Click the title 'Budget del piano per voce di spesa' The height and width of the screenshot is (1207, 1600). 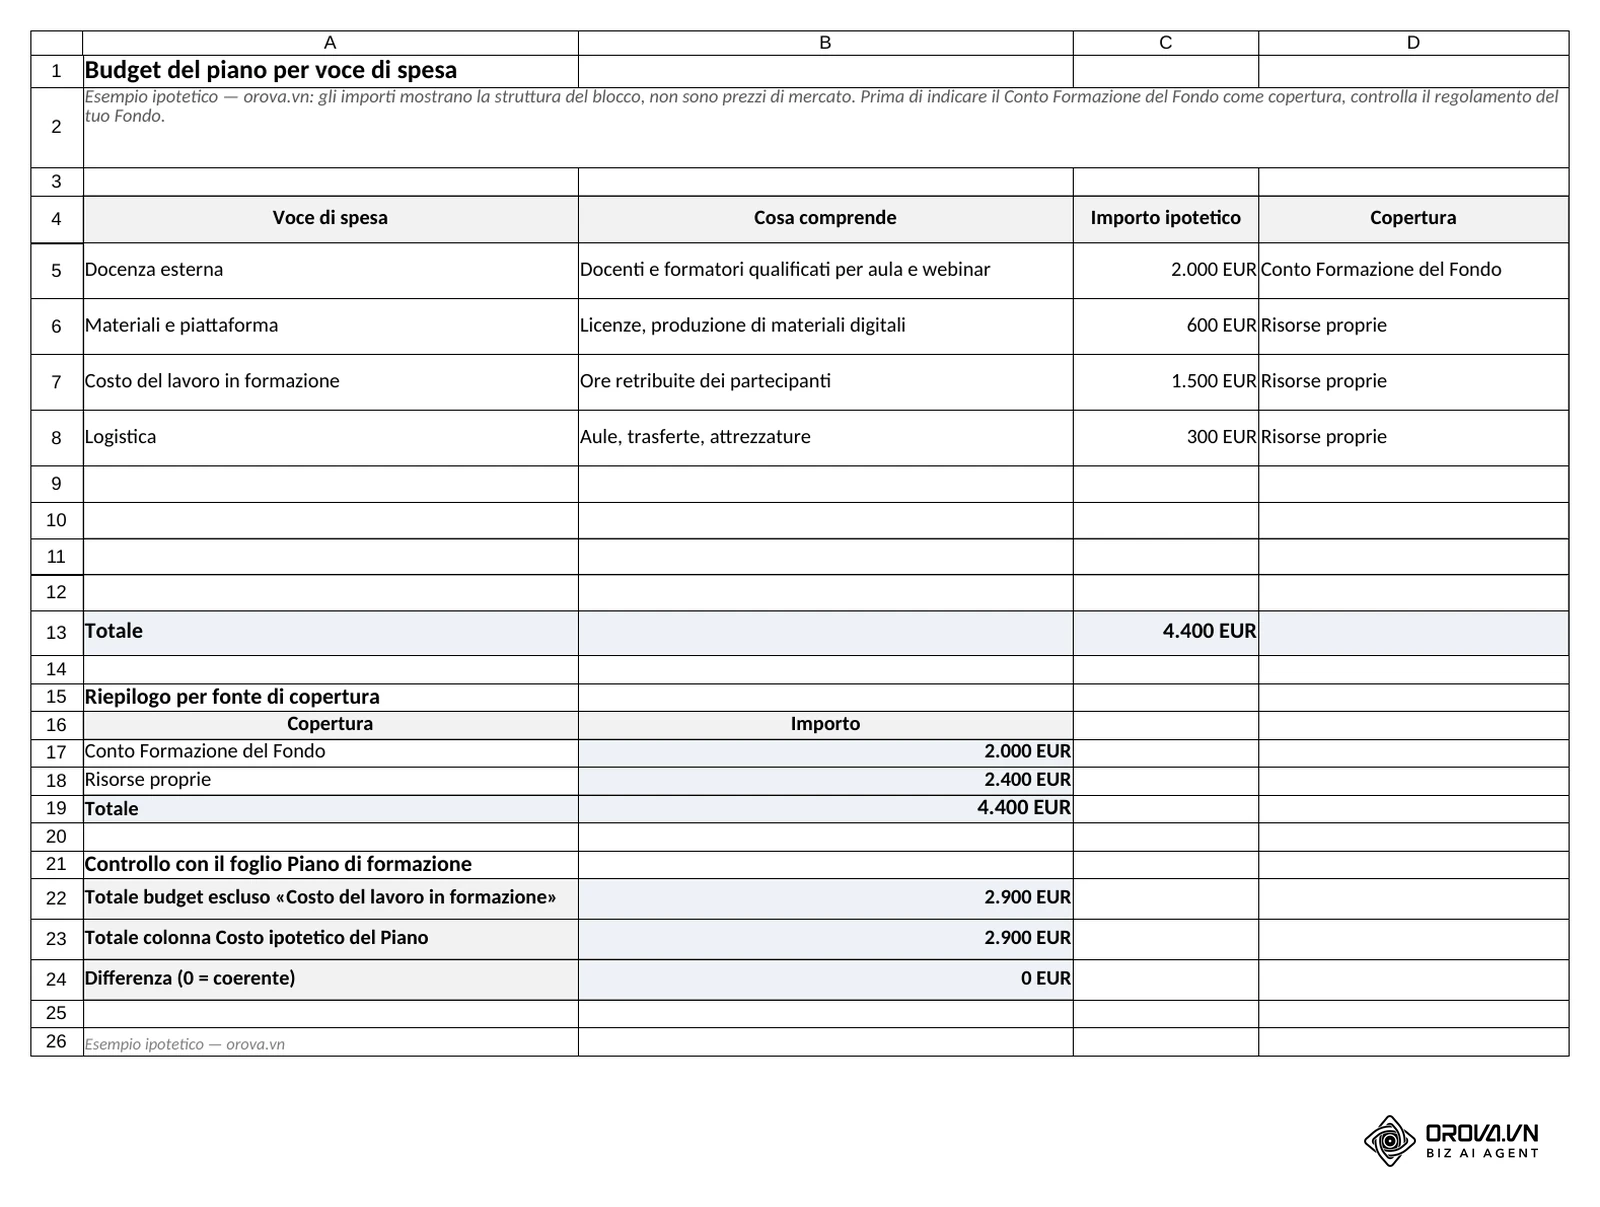pyautogui.click(x=271, y=70)
